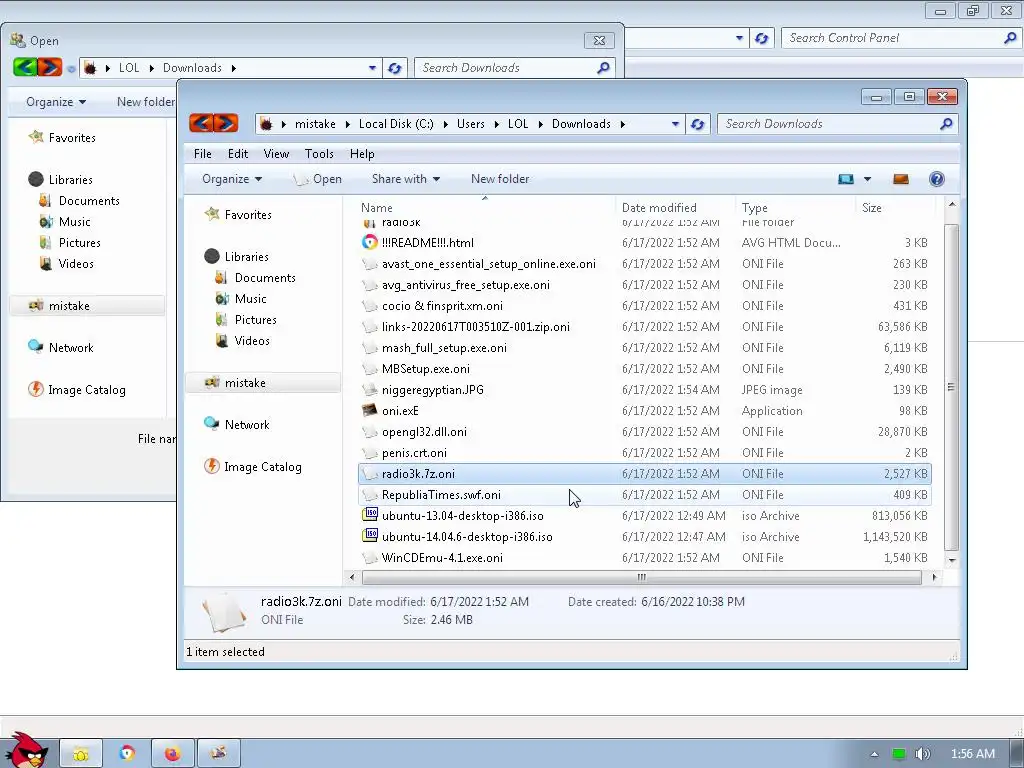Sort by the Name column header
The image size is (1024, 768).
(x=377, y=208)
